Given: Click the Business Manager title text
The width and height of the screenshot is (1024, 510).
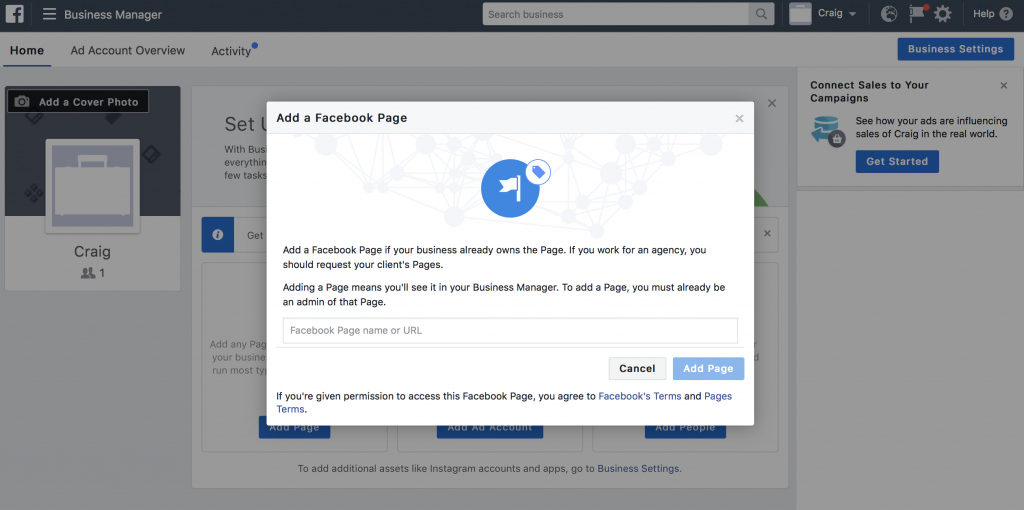Looking at the screenshot, I should 113,14.
